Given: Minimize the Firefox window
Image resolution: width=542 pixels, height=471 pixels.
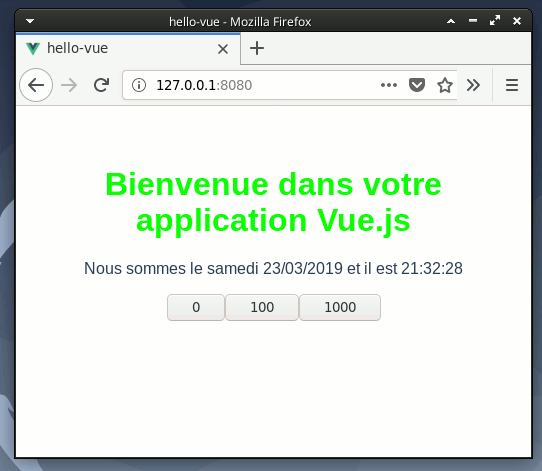Looking at the screenshot, I should [473, 21].
